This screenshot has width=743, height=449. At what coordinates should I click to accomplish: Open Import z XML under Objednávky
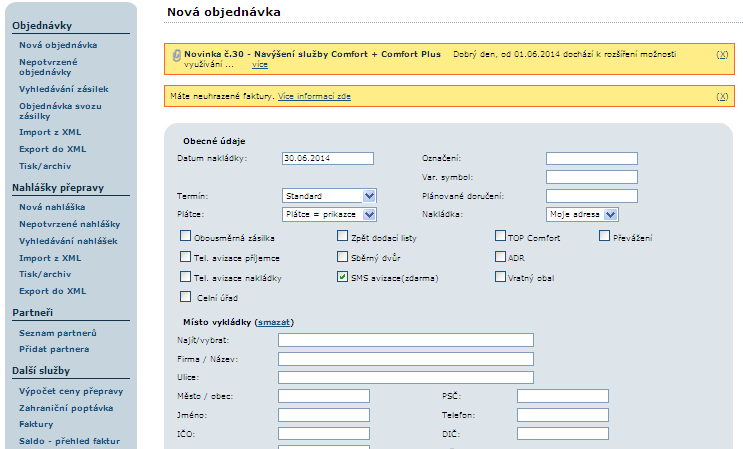click(50, 132)
